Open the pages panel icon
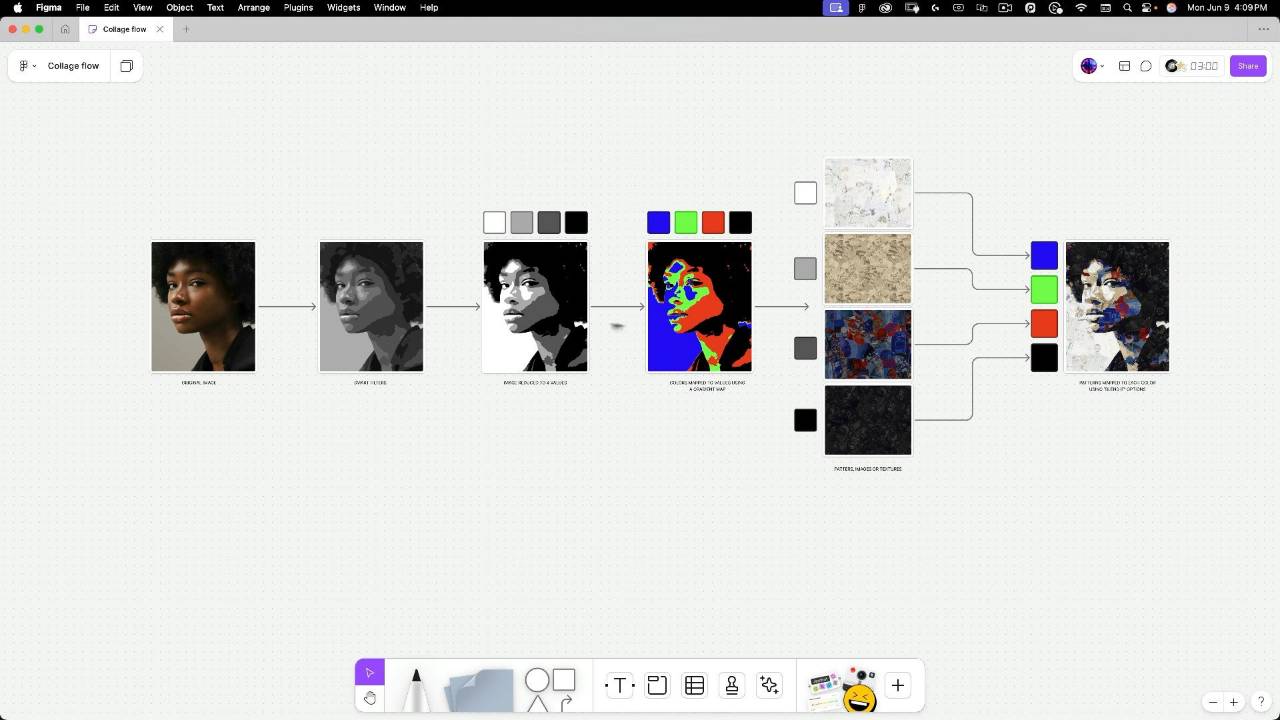Image resolution: width=1280 pixels, height=720 pixels. 127,66
